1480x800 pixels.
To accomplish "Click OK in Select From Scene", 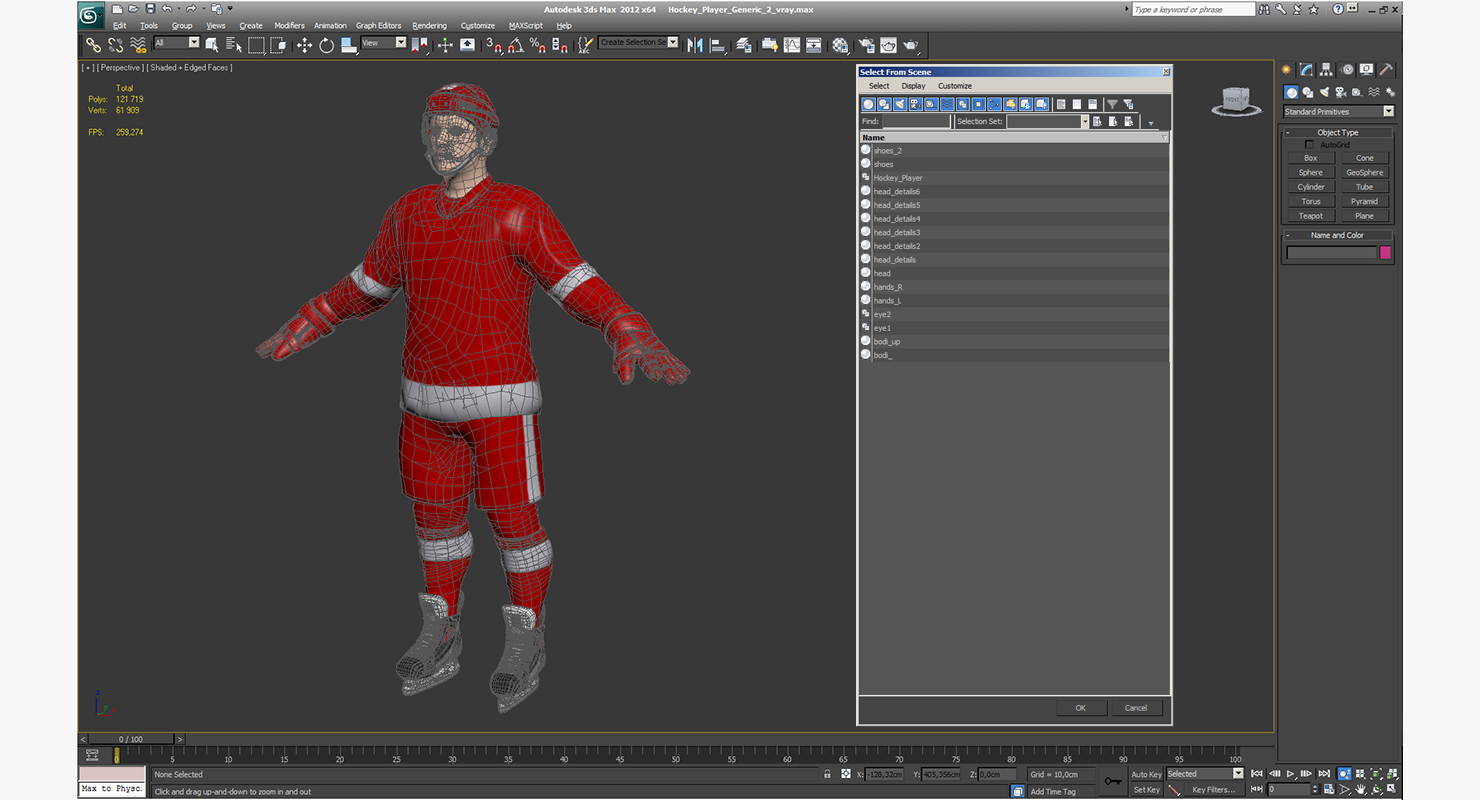I will tap(1081, 708).
